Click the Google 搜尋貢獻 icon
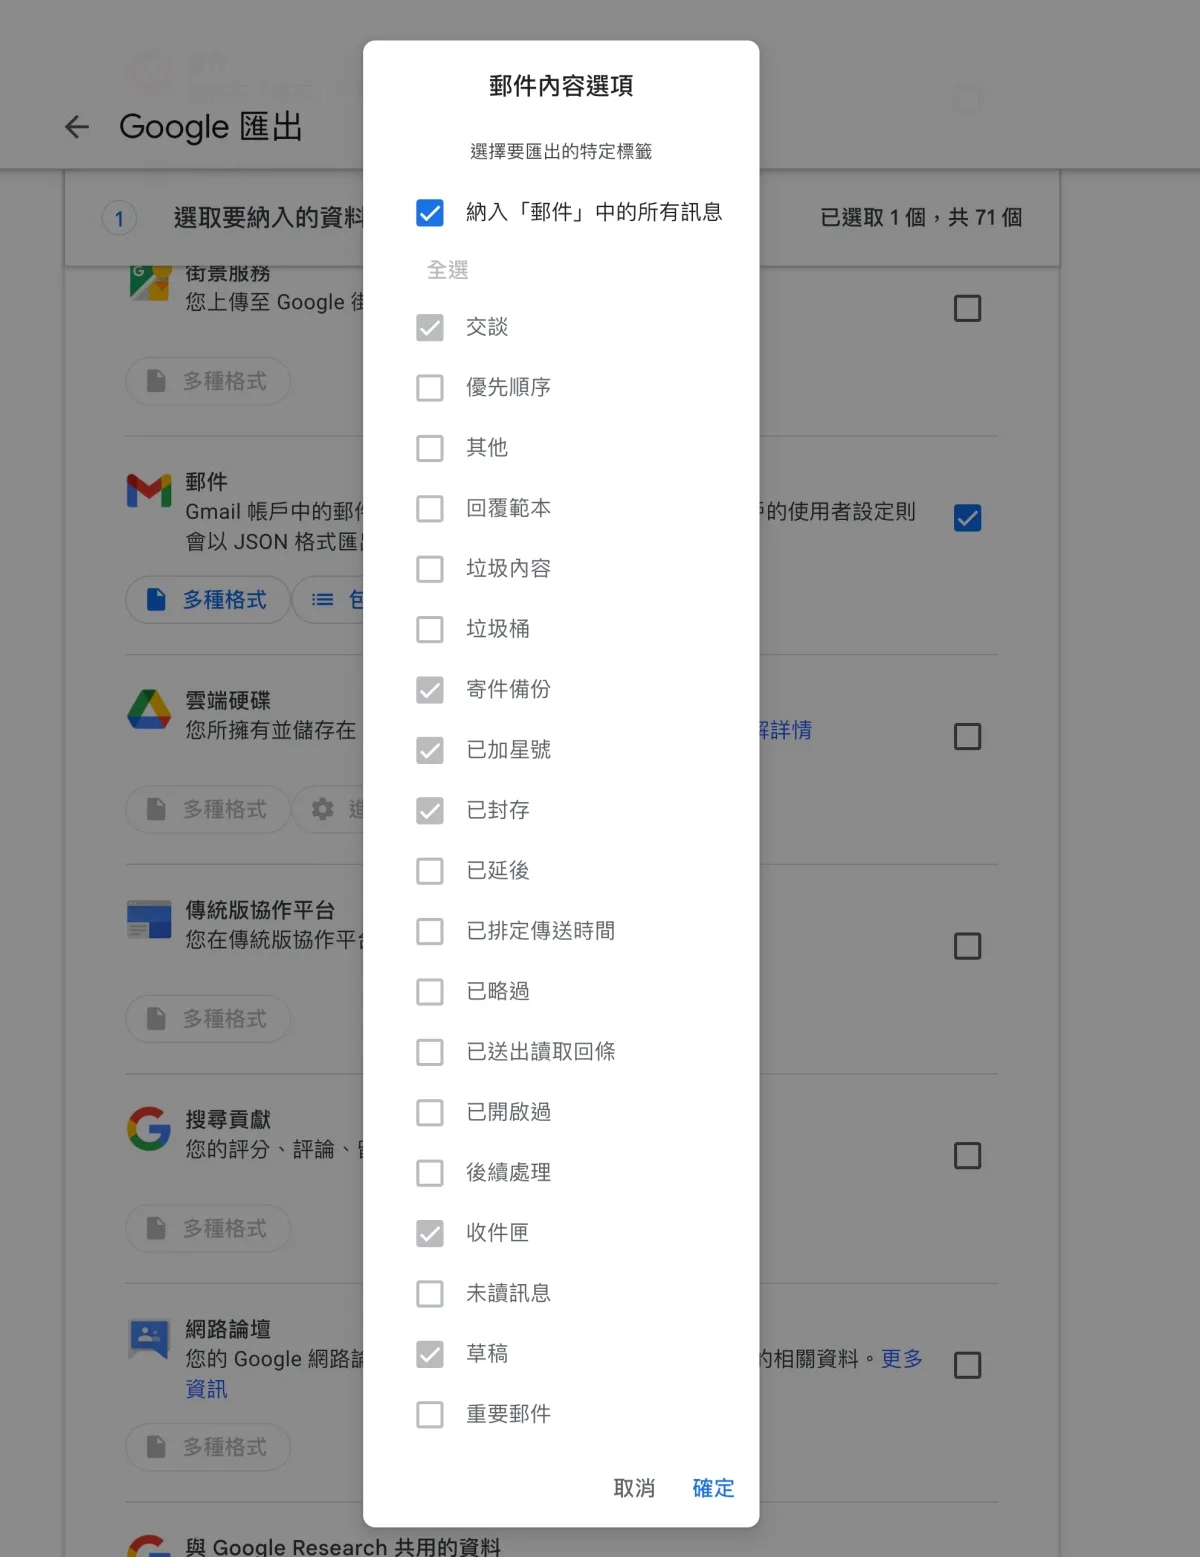The height and width of the screenshot is (1557, 1200). coord(149,1128)
